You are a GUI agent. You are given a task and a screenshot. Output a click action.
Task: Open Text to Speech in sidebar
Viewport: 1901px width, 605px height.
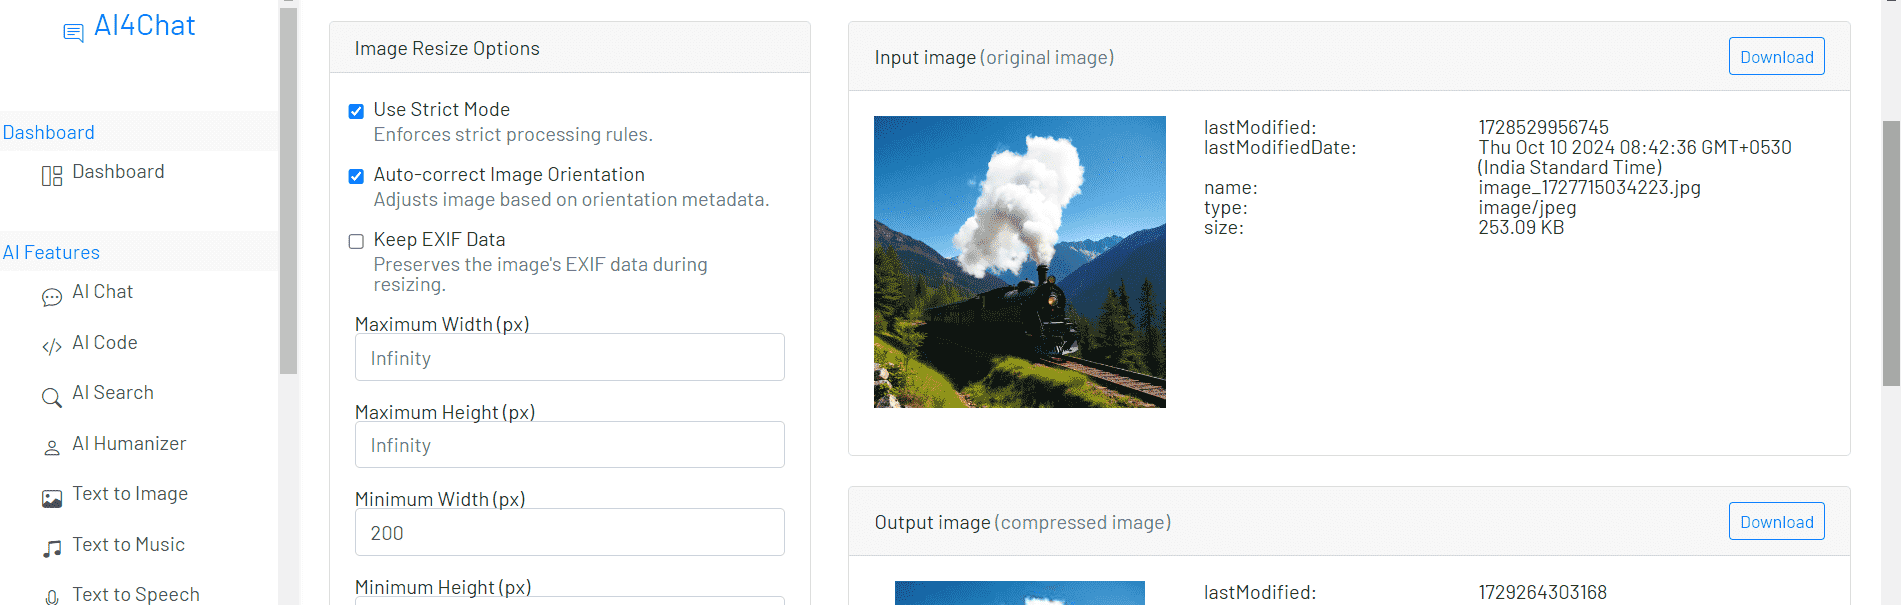(136, 595)
